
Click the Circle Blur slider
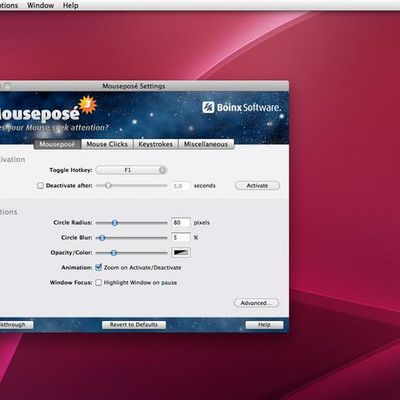[x=131, y=238]
